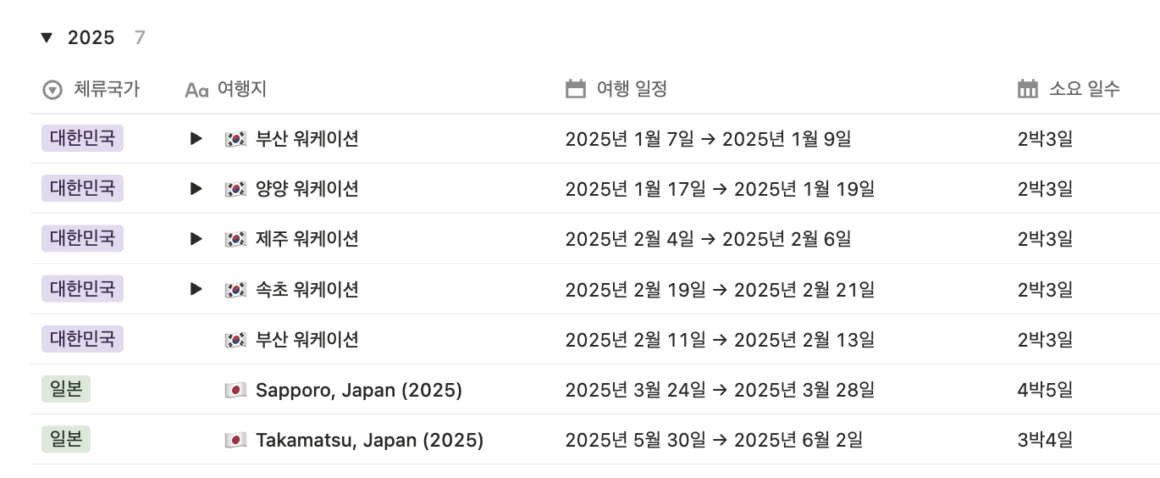The image size is (1160, 478).
Task: Collapse the 2025 group toggle triangle
Action: (x=47, y=38)
